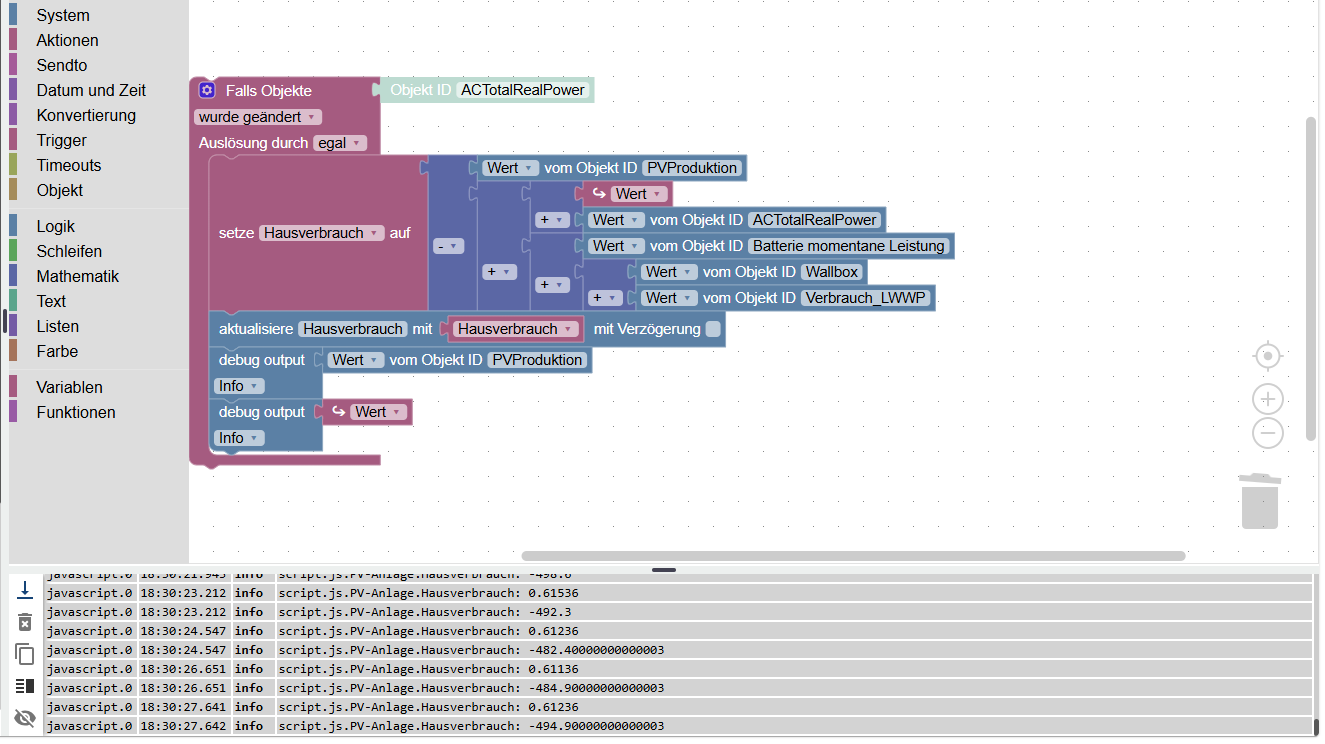1325x744 pixels.
Task: Click the log panel resize handle
Action: click(x=664, y=570)
